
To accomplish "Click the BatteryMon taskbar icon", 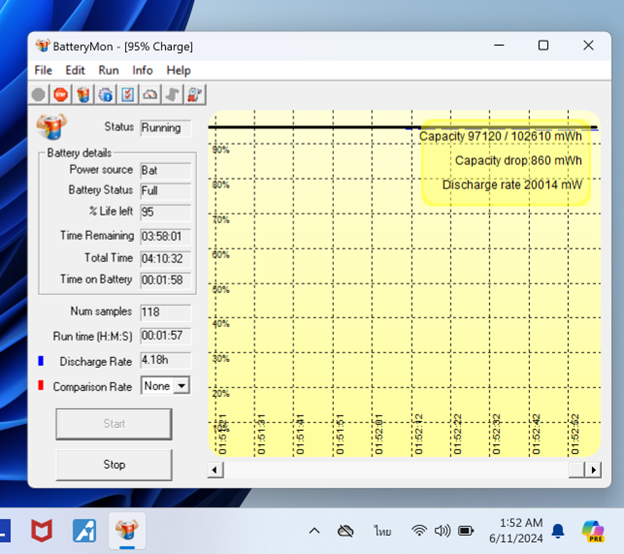I will [x=127, y=530].
